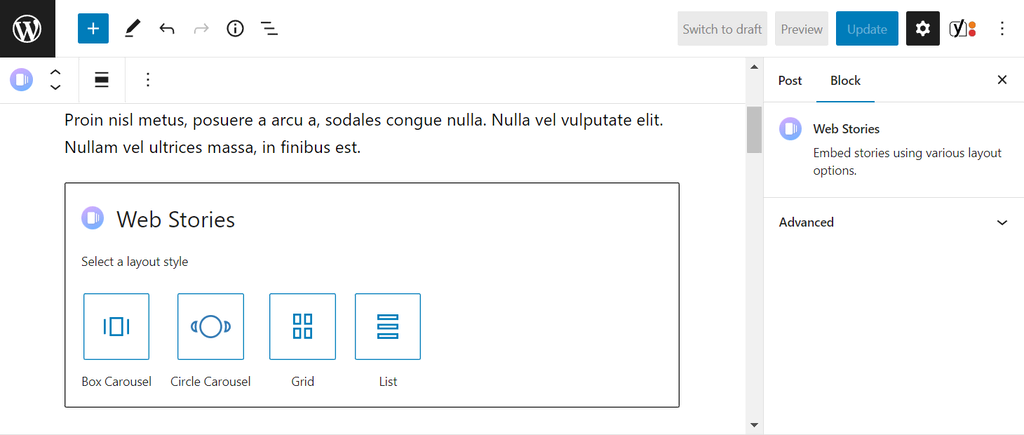This screenshot has width=1024, height=435.
Task: Open the block inserter plus button
Action: point(93,29)
